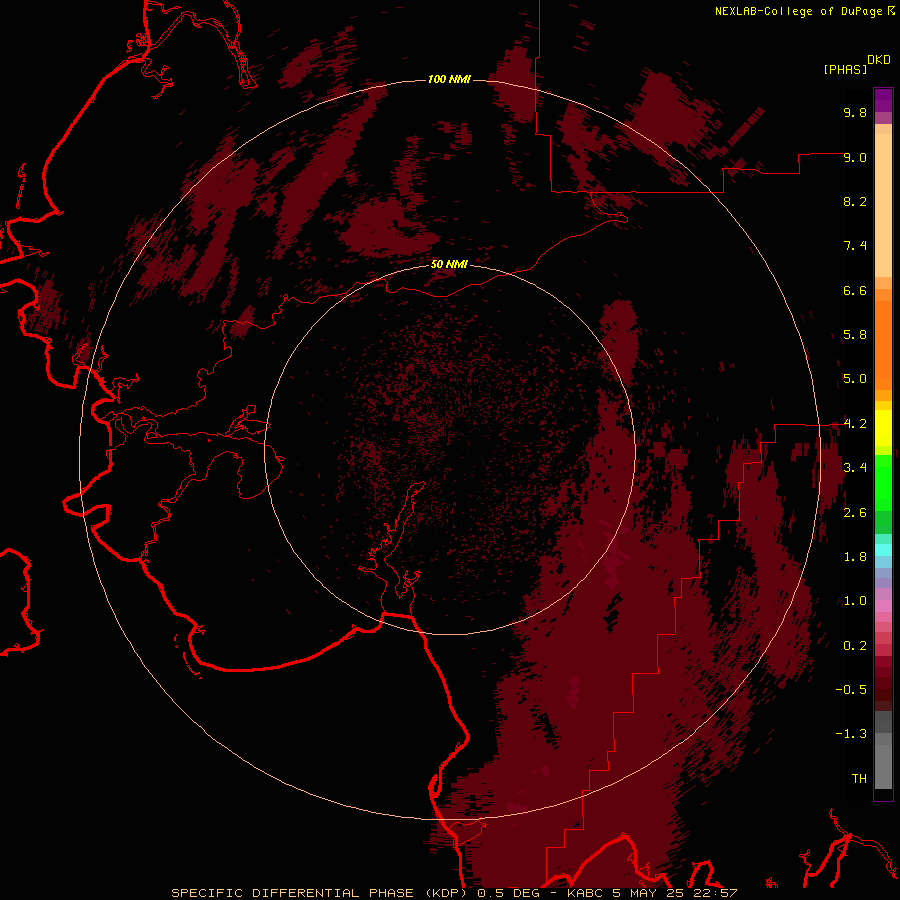Click the bright green band of color bar
The height and width of the screenshot is (900, 900).
[883, 483]
